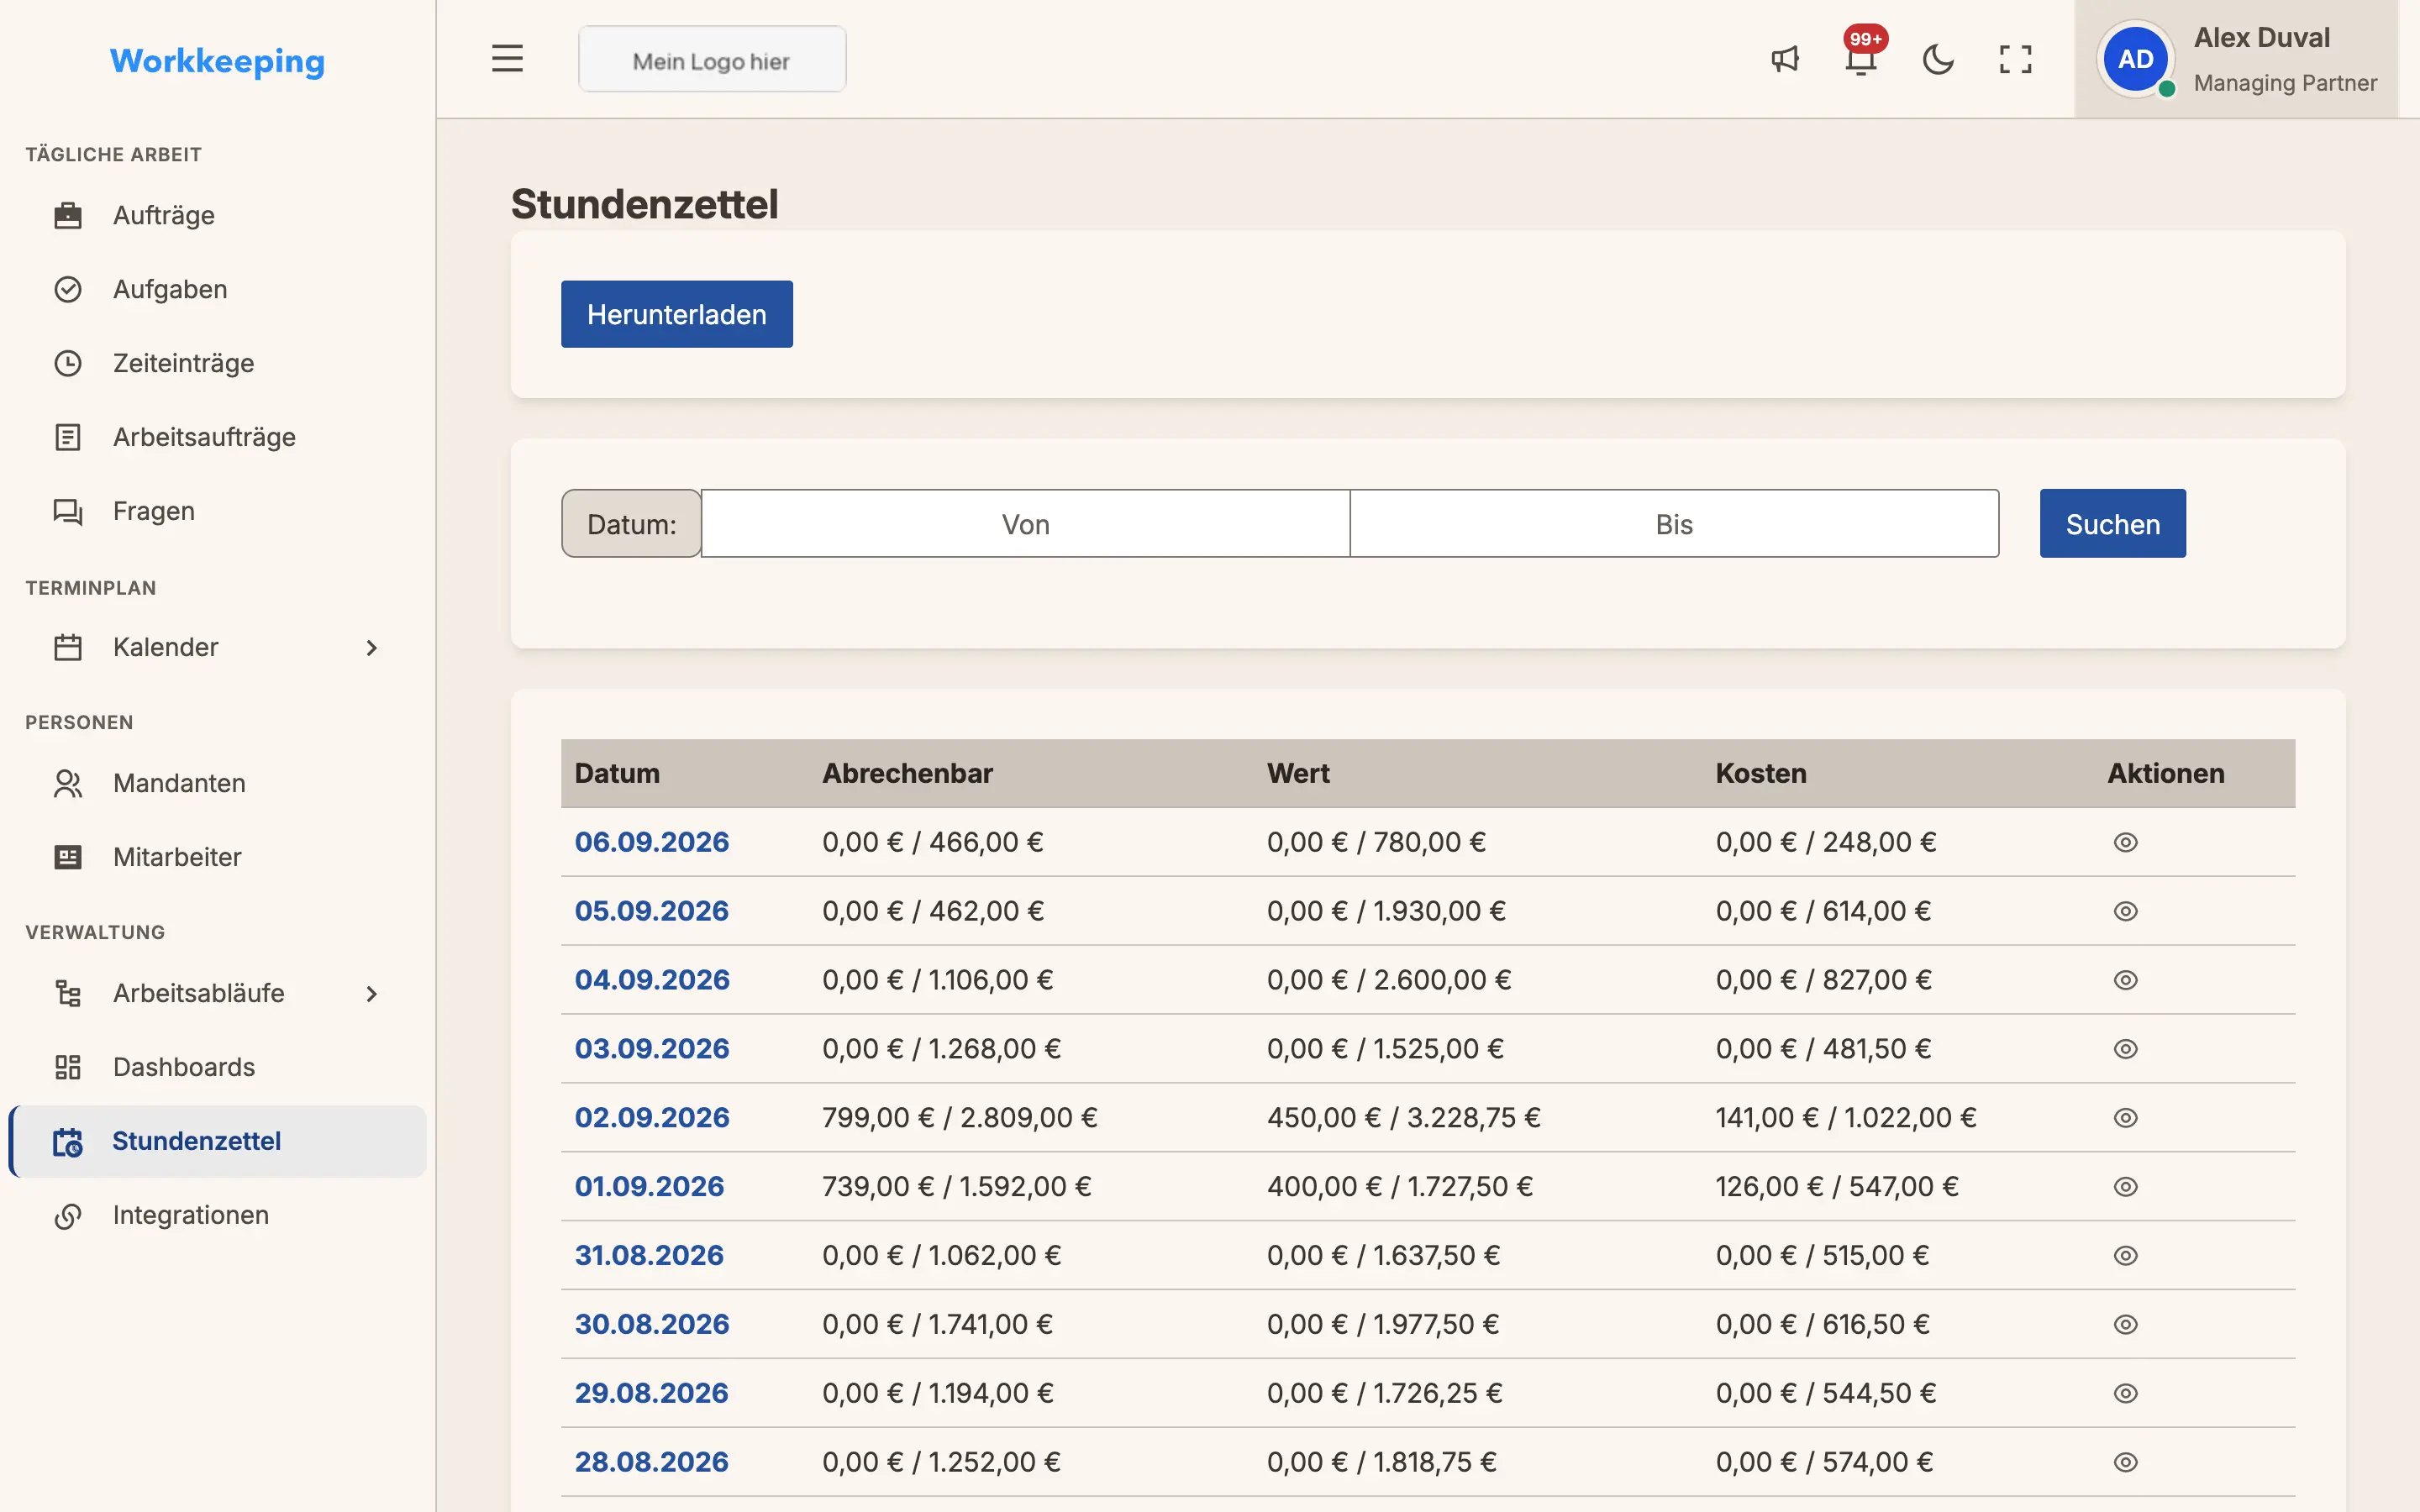
Task: Open notifications bell with 99+ badge
Action: tap(1861, 55)
